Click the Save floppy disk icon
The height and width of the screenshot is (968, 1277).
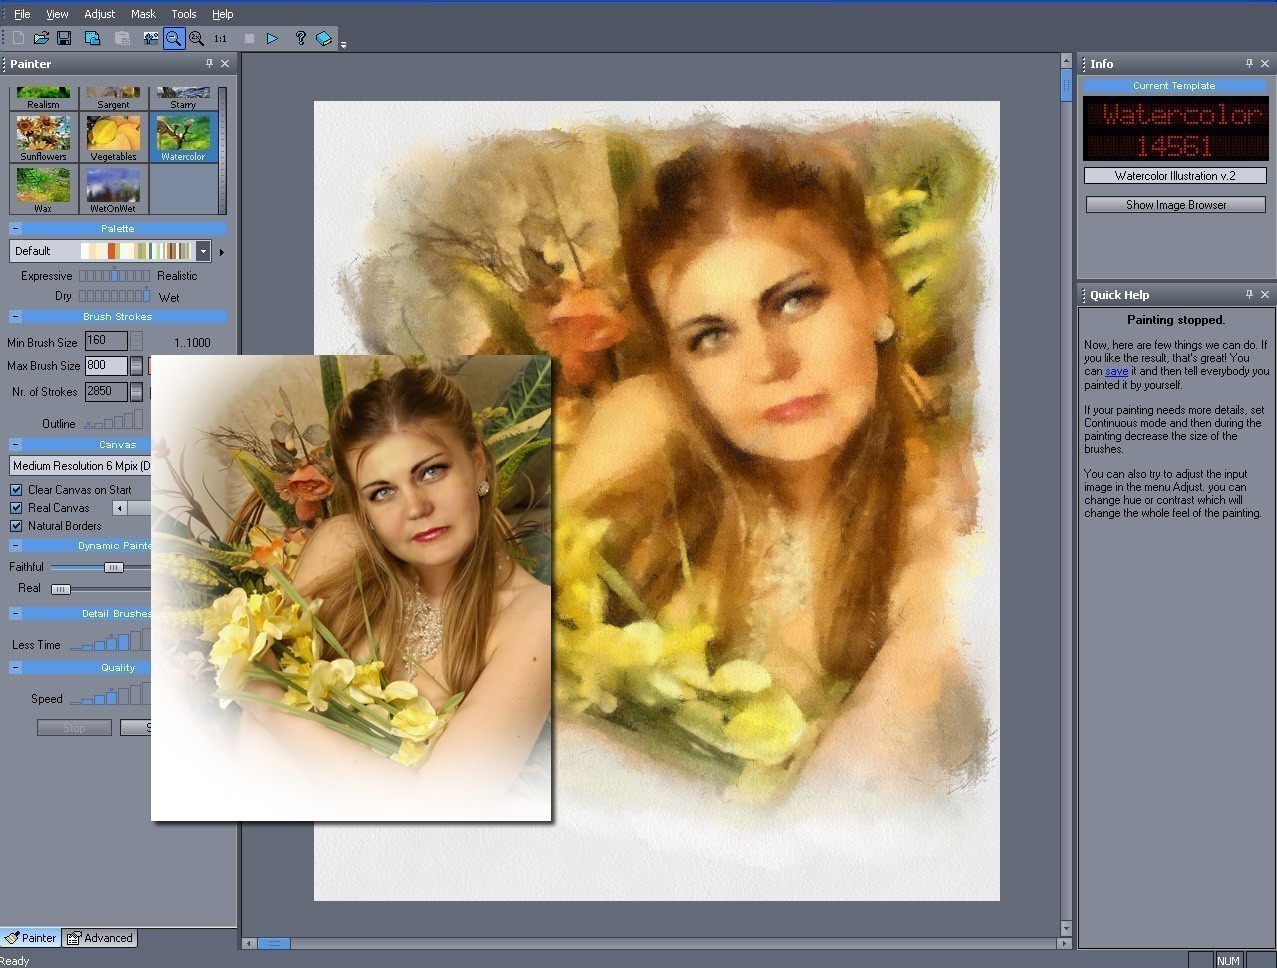(x=64, y=38)
